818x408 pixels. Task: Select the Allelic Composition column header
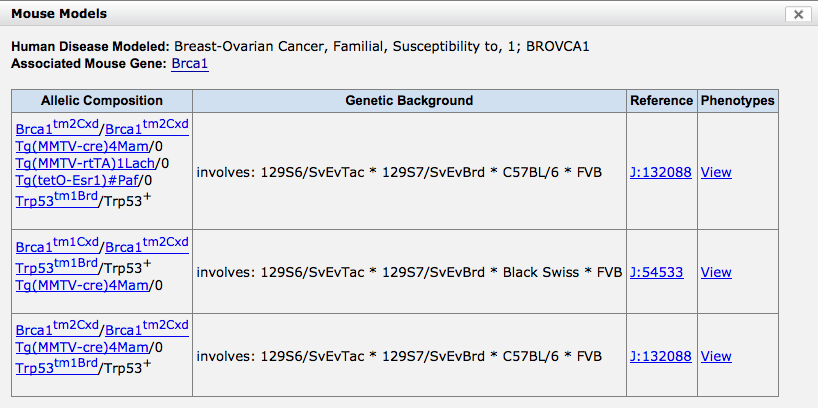[x=102, y=100]
